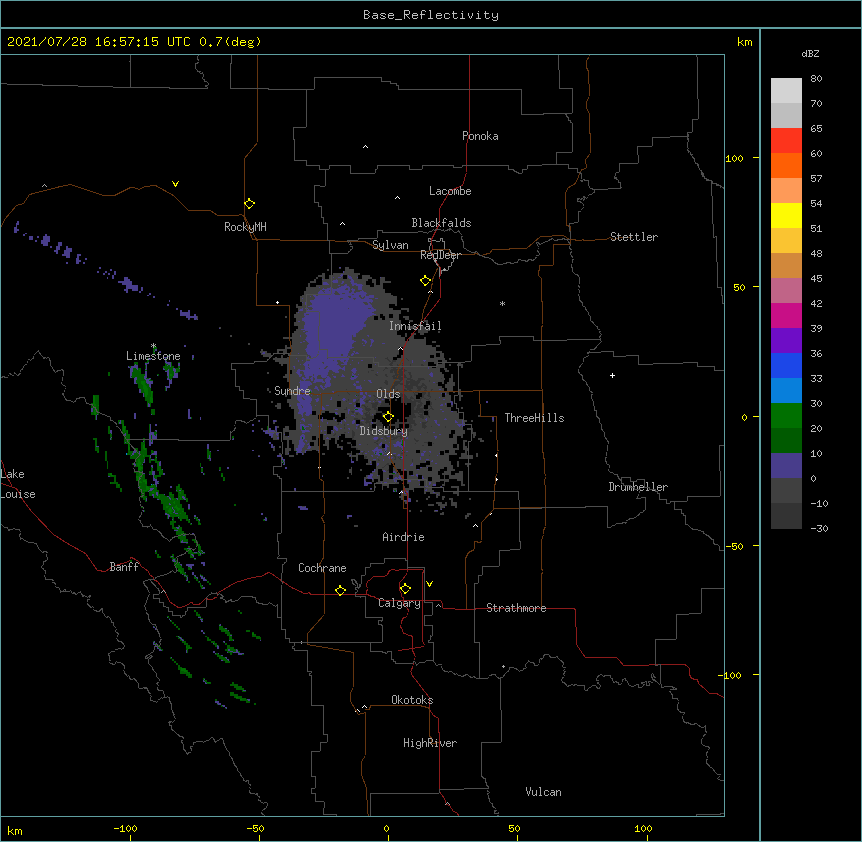Click the HighRiver city label
The height and width of the screenshot is (842, 862).
pos(430,743)
